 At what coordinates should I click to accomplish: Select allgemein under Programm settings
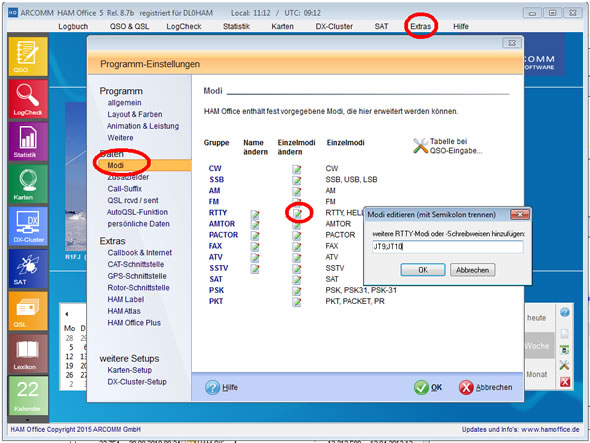[x=125, y=103]
